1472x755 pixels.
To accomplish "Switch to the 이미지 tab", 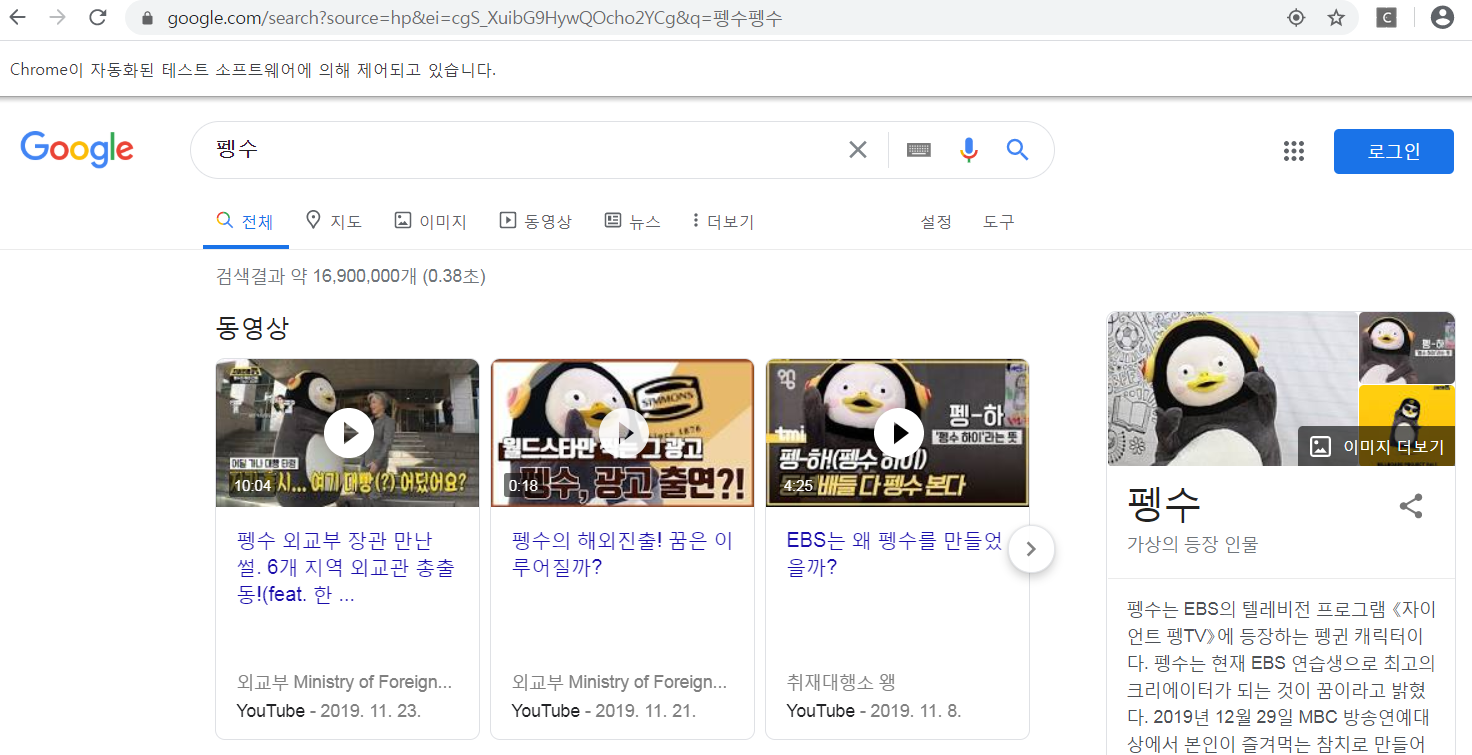I will 431,222.
